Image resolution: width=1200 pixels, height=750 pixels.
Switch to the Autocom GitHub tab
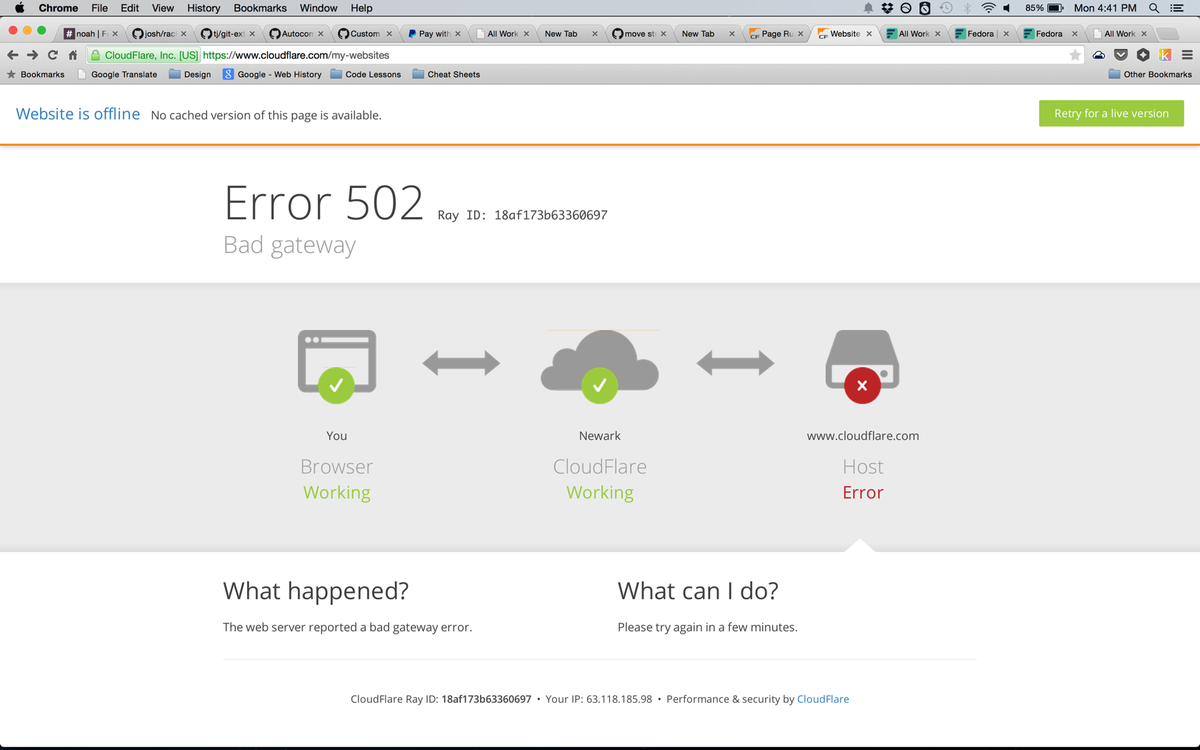(x=295, y=34)
